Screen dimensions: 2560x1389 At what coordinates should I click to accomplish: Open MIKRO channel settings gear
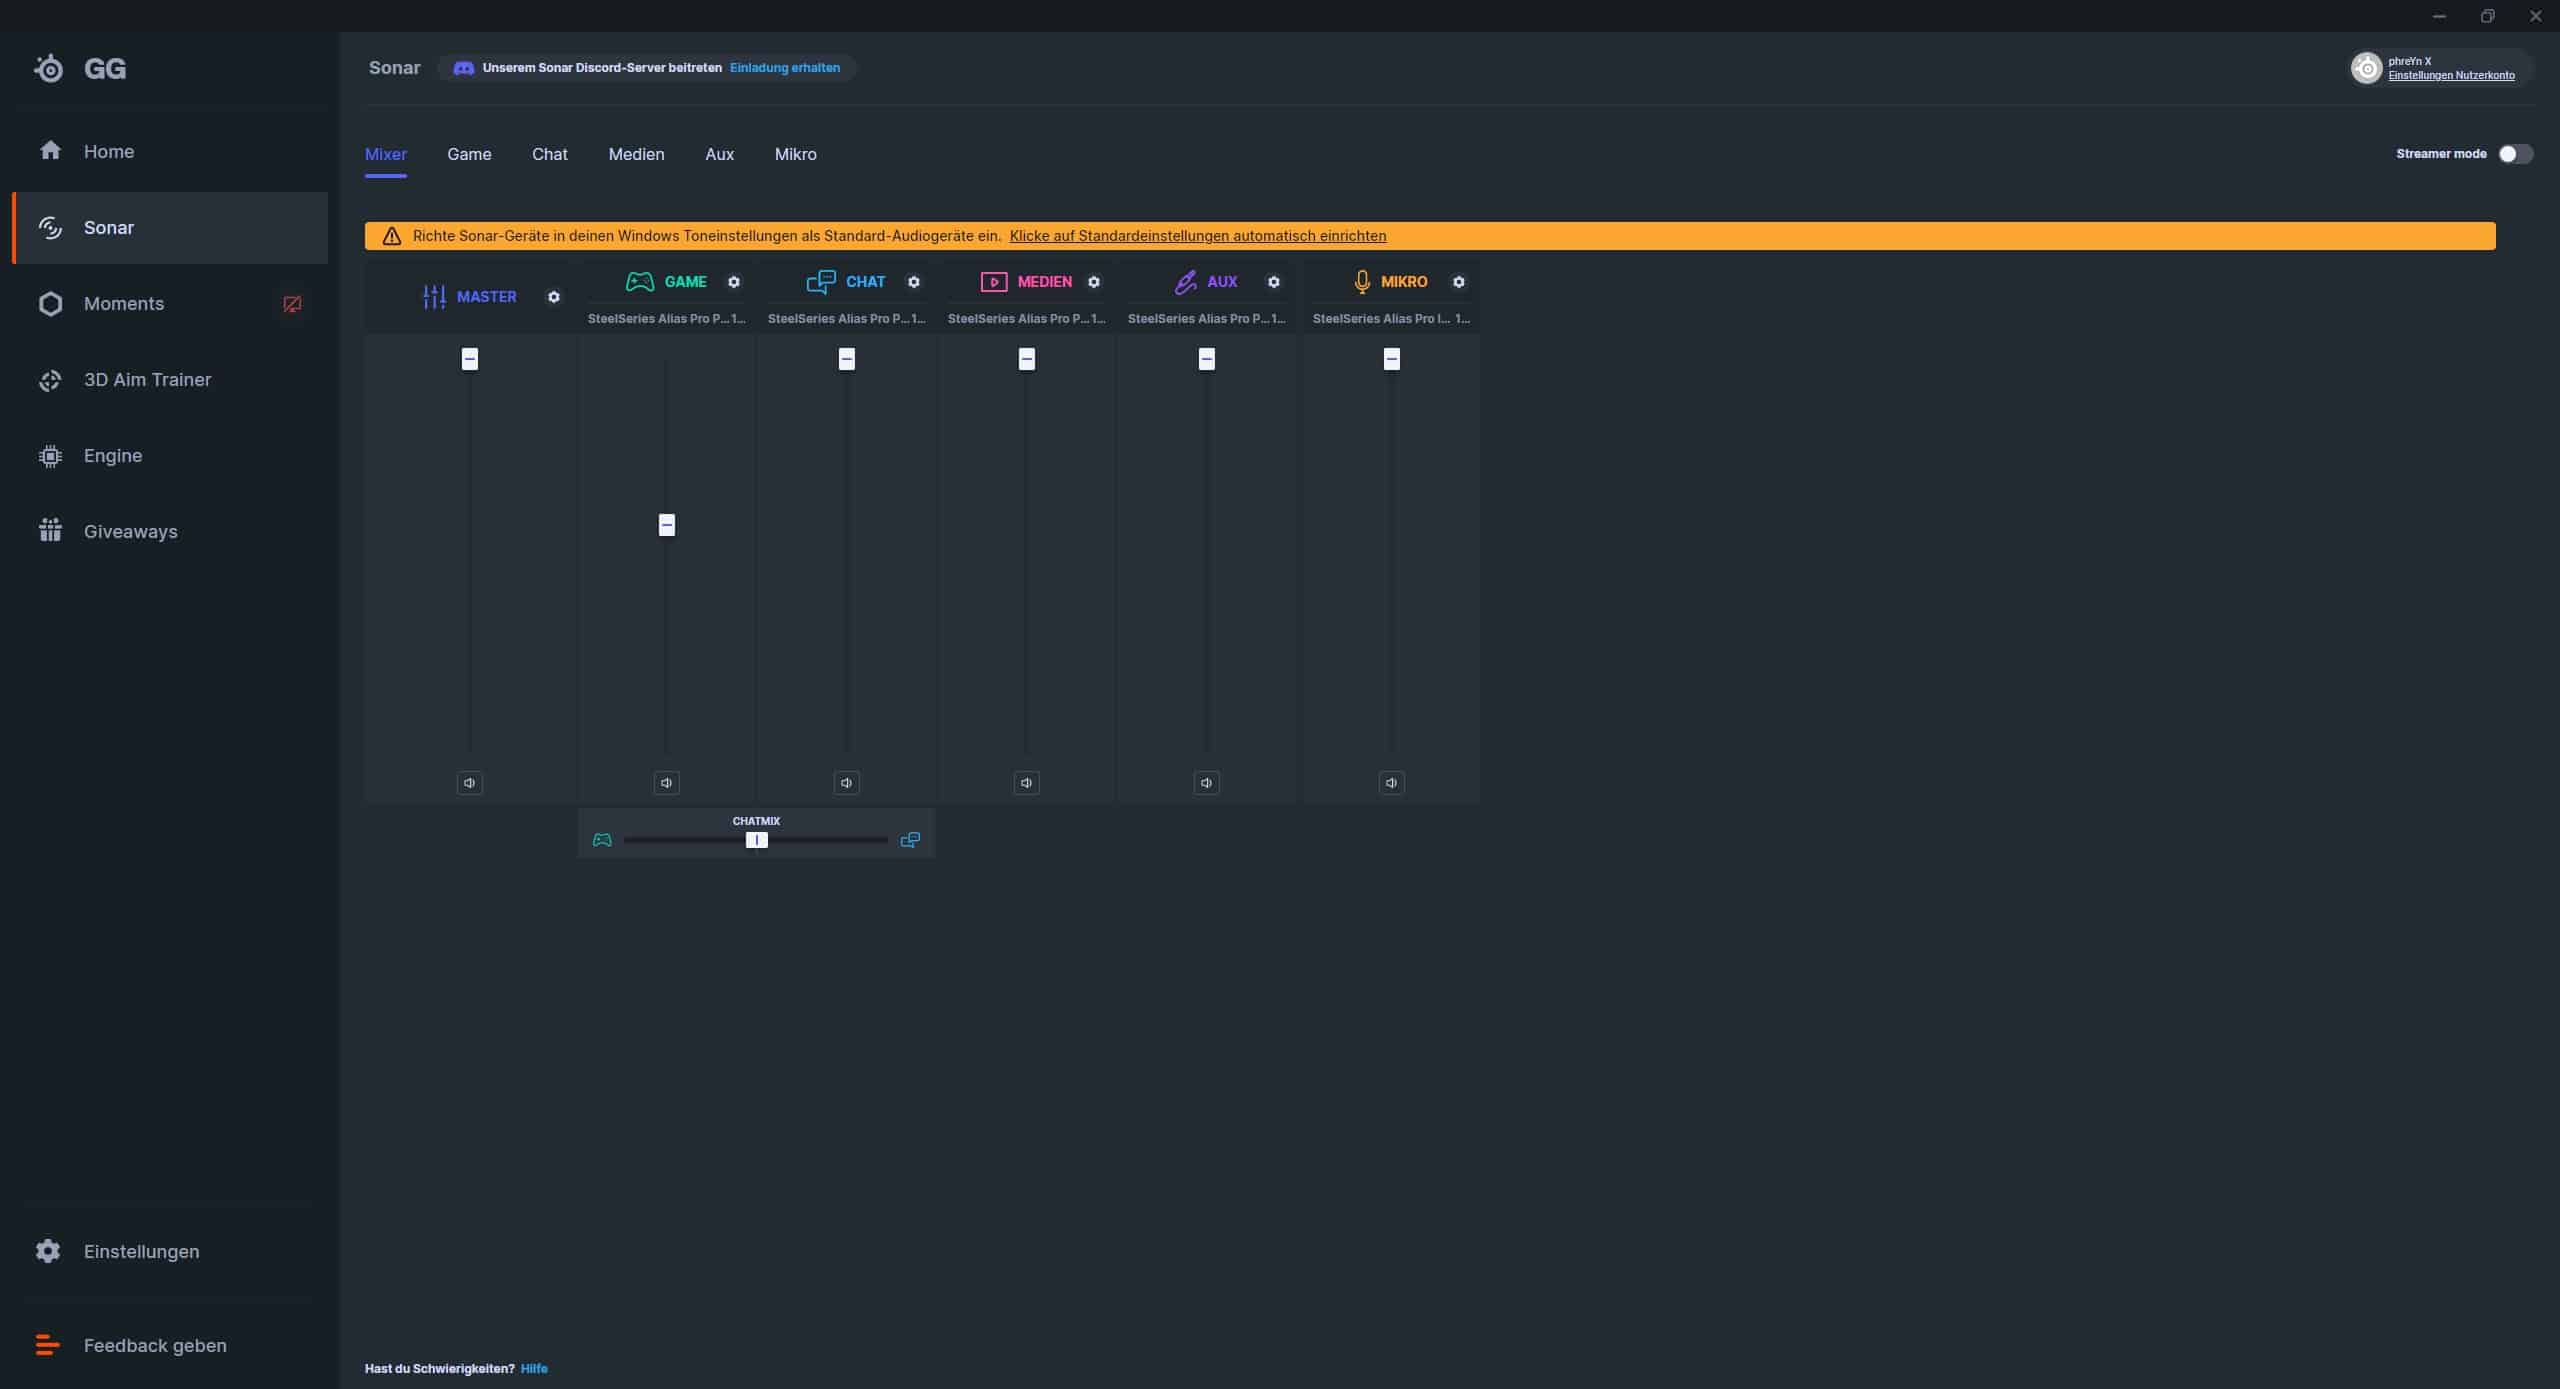click(x=1459, y=282)
